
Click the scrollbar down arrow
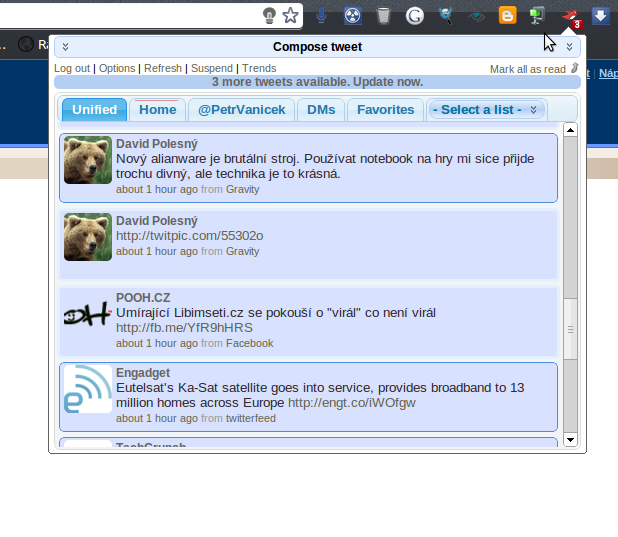(x=570, y=439)
